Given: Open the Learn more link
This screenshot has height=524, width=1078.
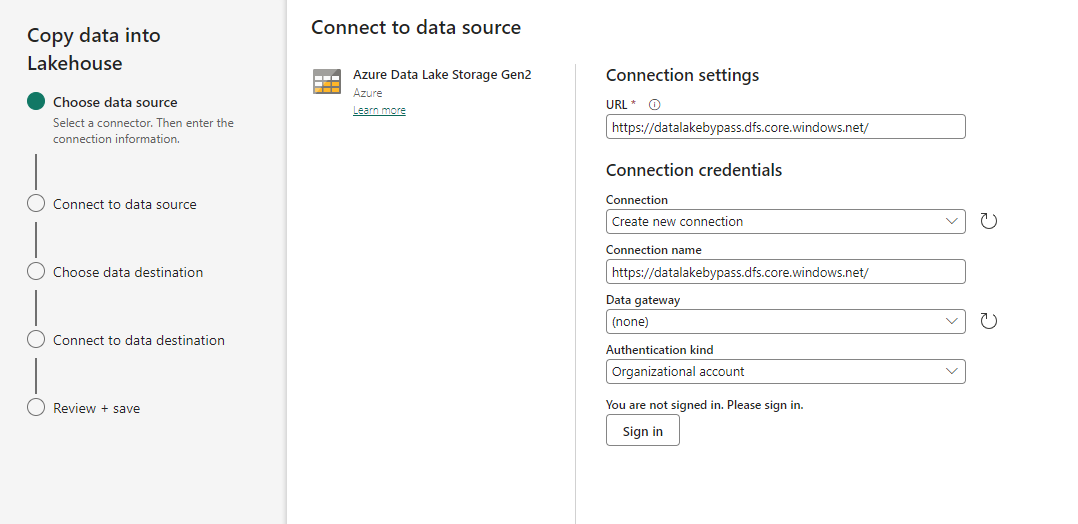Looking at the screenshot, I should (x=379, y=110).
